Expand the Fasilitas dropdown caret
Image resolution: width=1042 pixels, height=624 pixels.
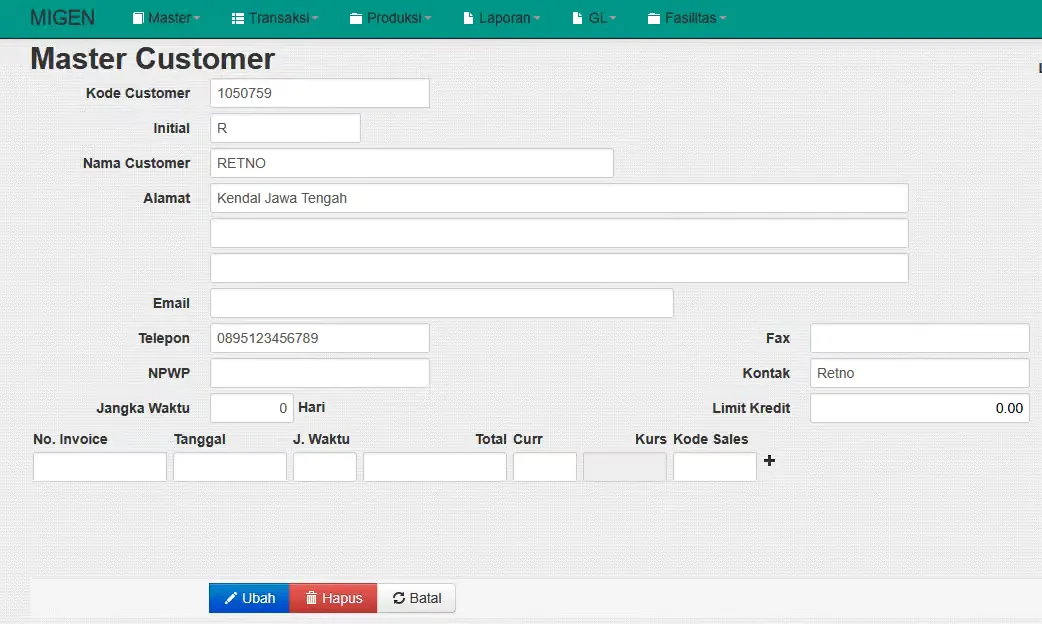[x=722, y=19]
